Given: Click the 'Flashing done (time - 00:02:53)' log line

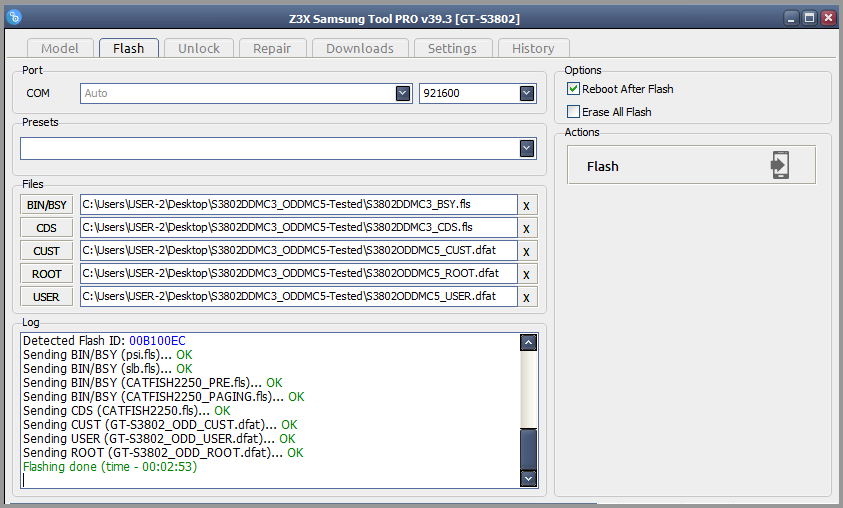Looking at the screenshot, I should [x=110, y=467].
